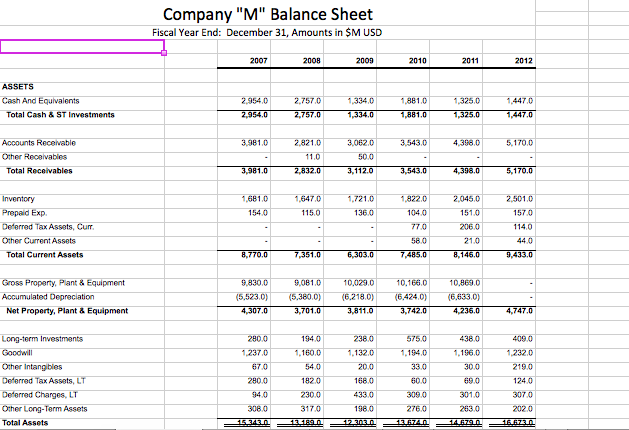
Task: Select the Goodwill row label
Action: click(20, 353)
